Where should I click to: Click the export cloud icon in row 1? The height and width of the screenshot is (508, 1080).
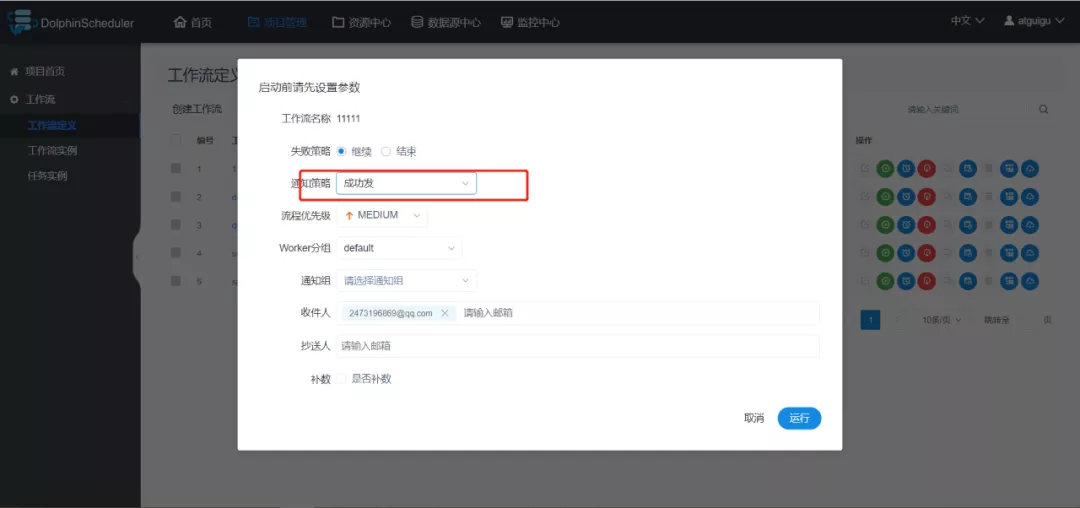(x=1030, y=169)
